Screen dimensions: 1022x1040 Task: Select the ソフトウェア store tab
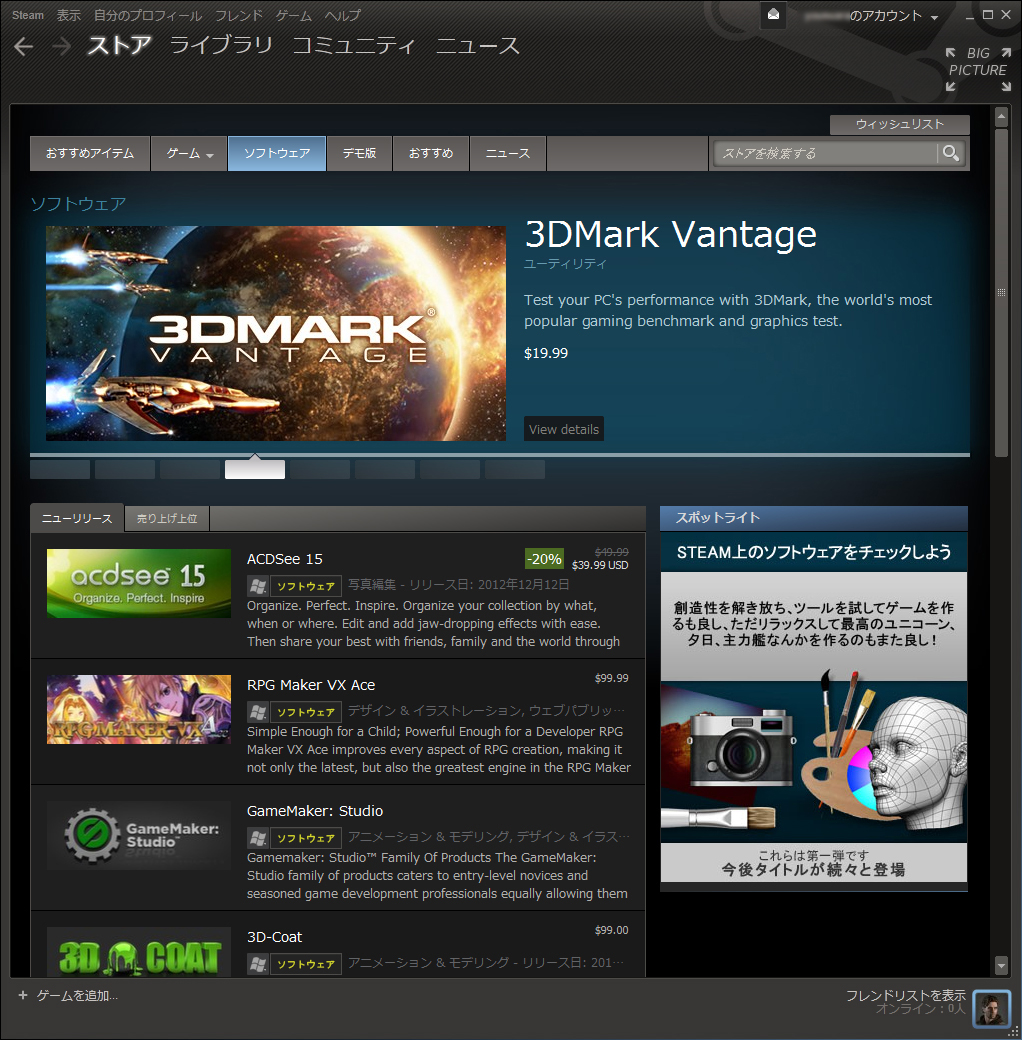[x=277, y=154]
